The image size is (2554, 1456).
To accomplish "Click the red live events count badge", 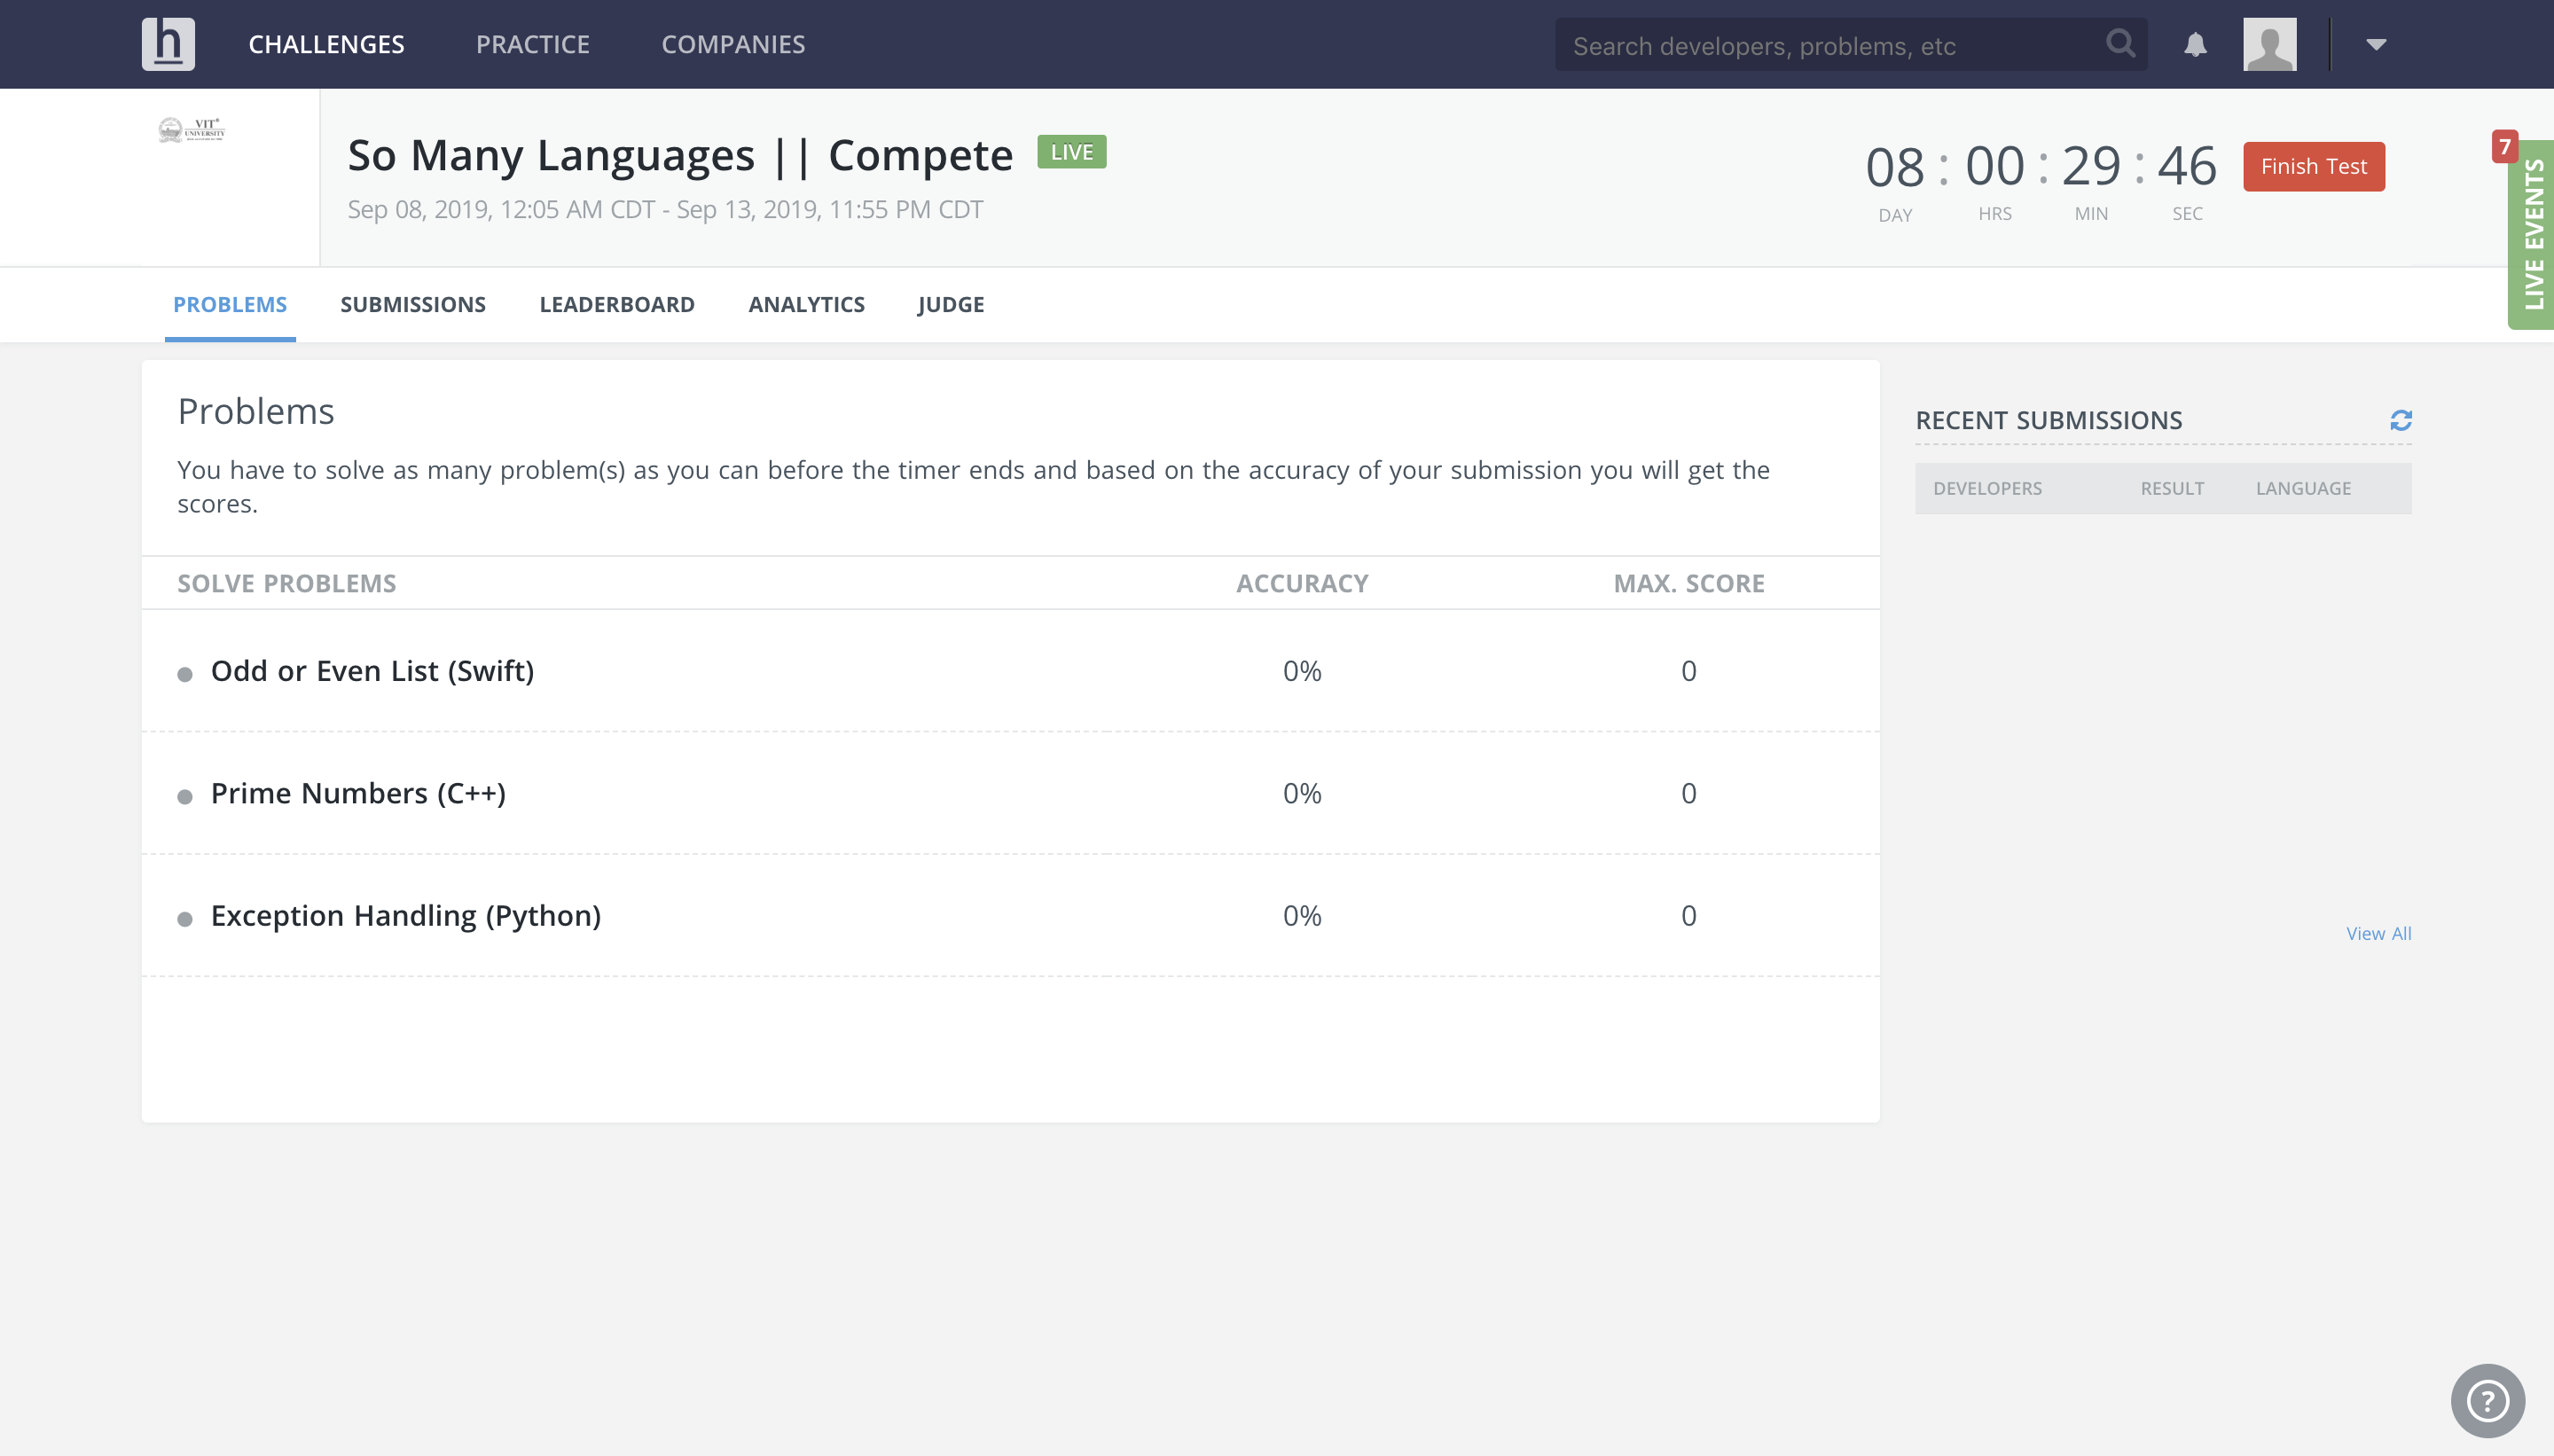I will [2504, 147].
